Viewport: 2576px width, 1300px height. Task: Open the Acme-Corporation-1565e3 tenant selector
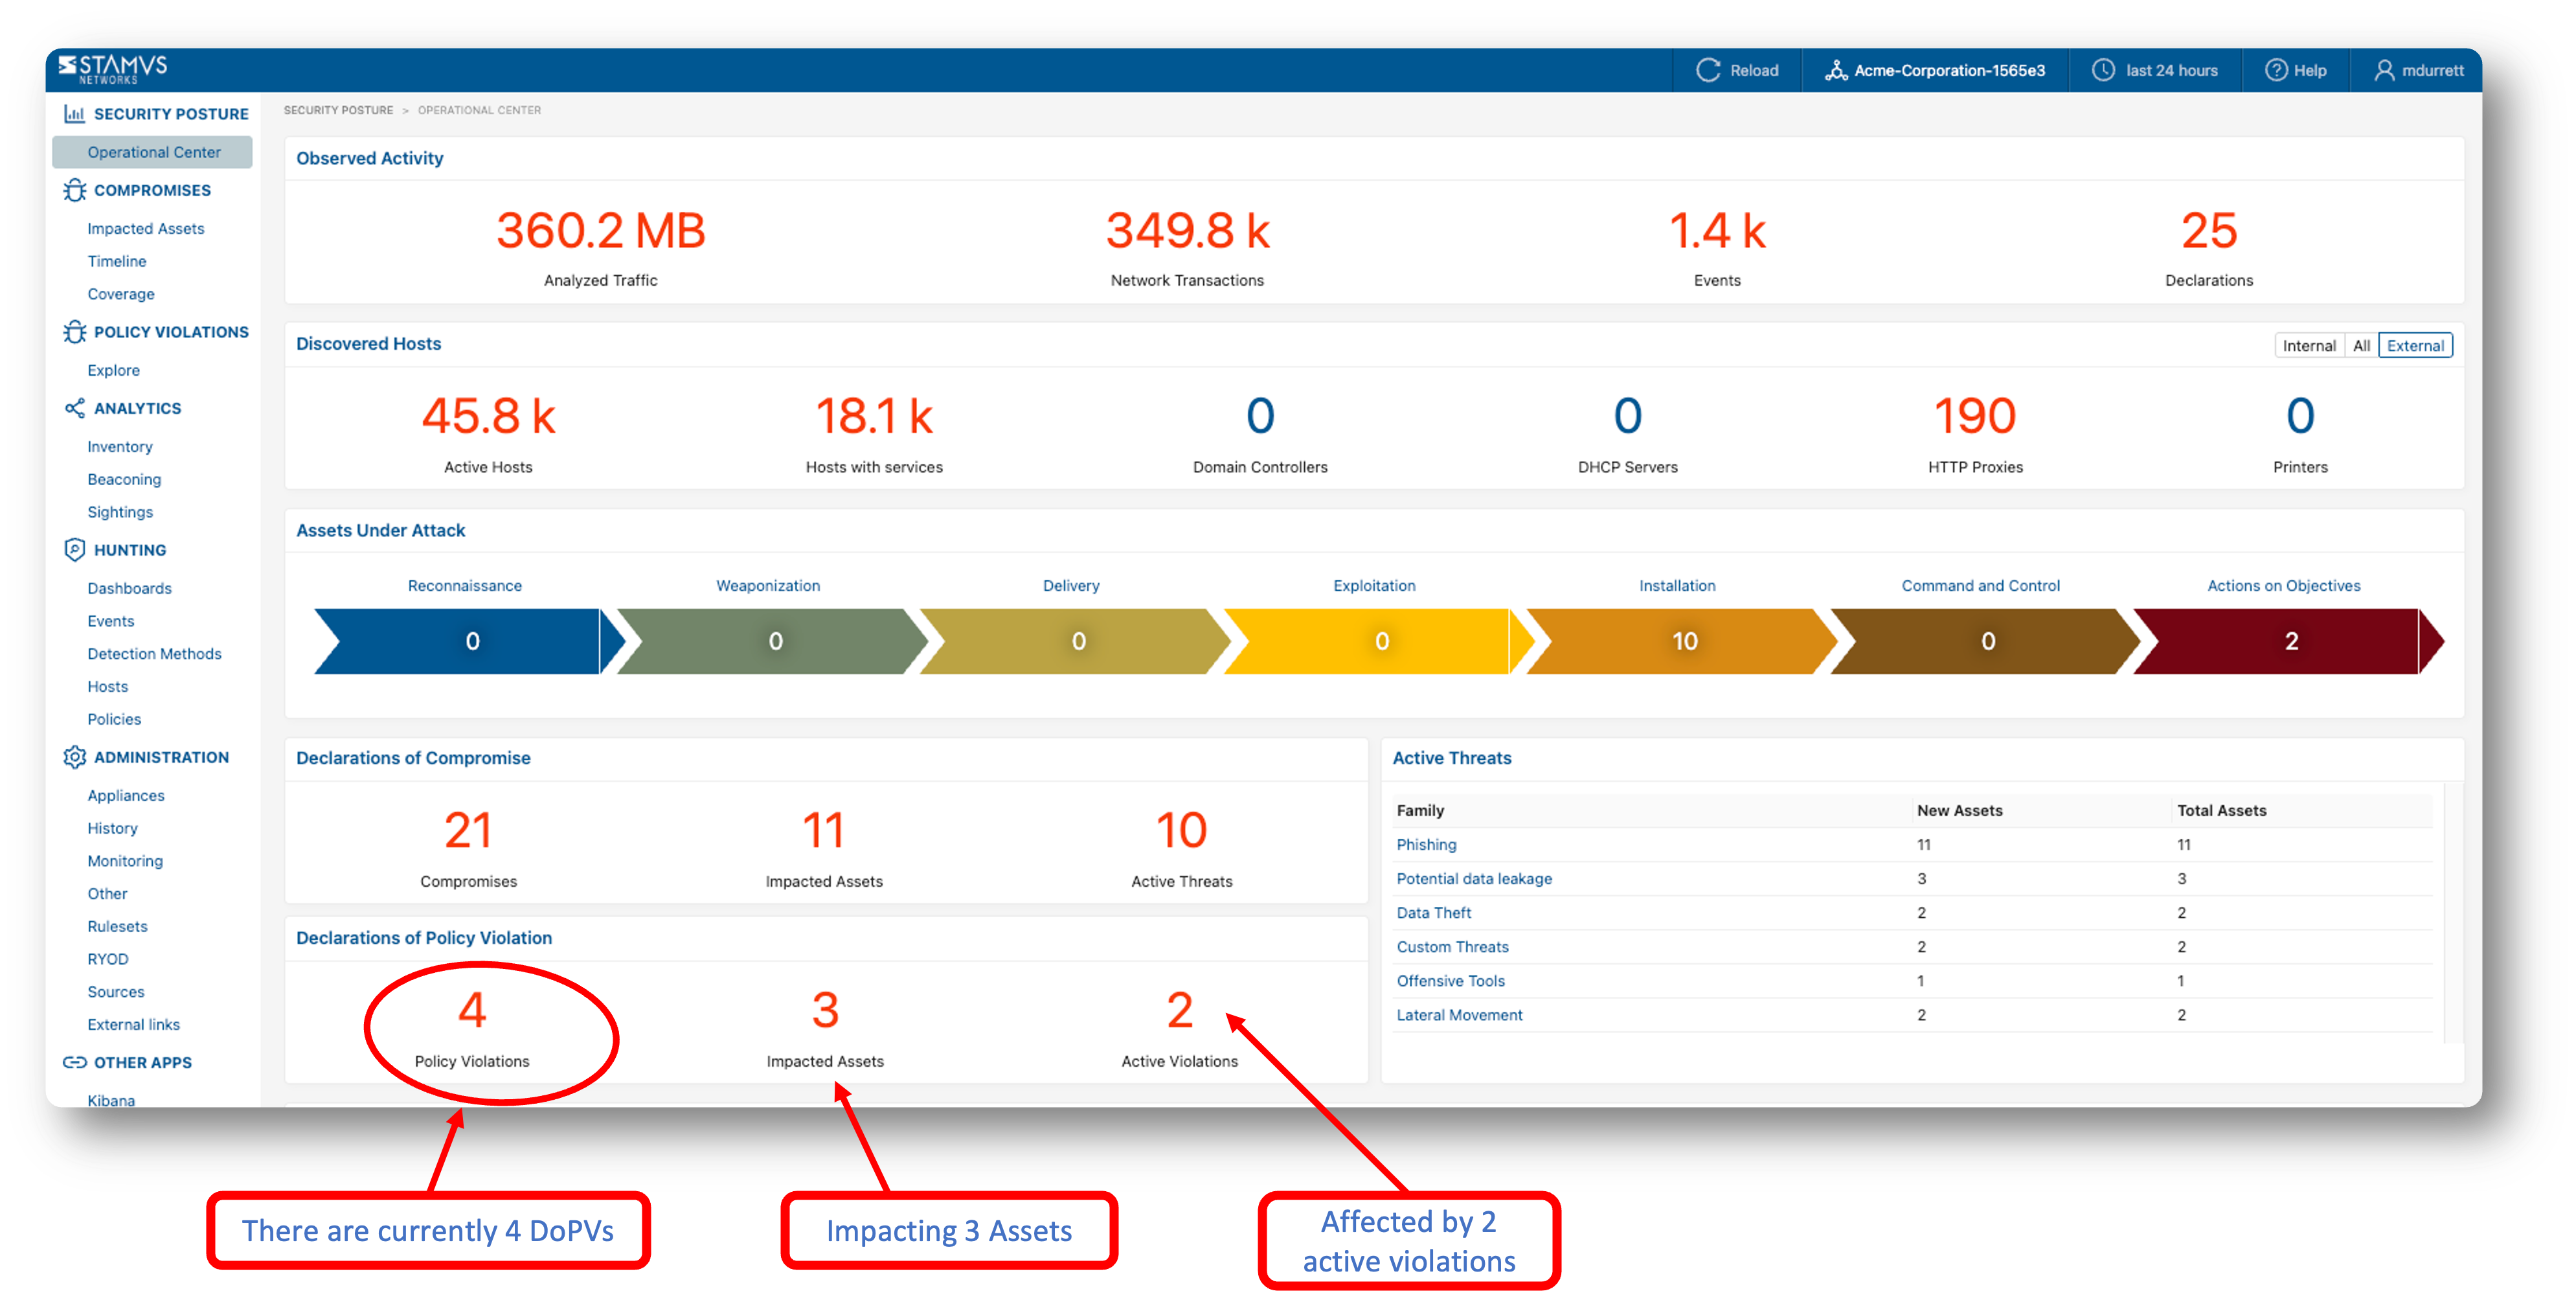coord(1949,70)
